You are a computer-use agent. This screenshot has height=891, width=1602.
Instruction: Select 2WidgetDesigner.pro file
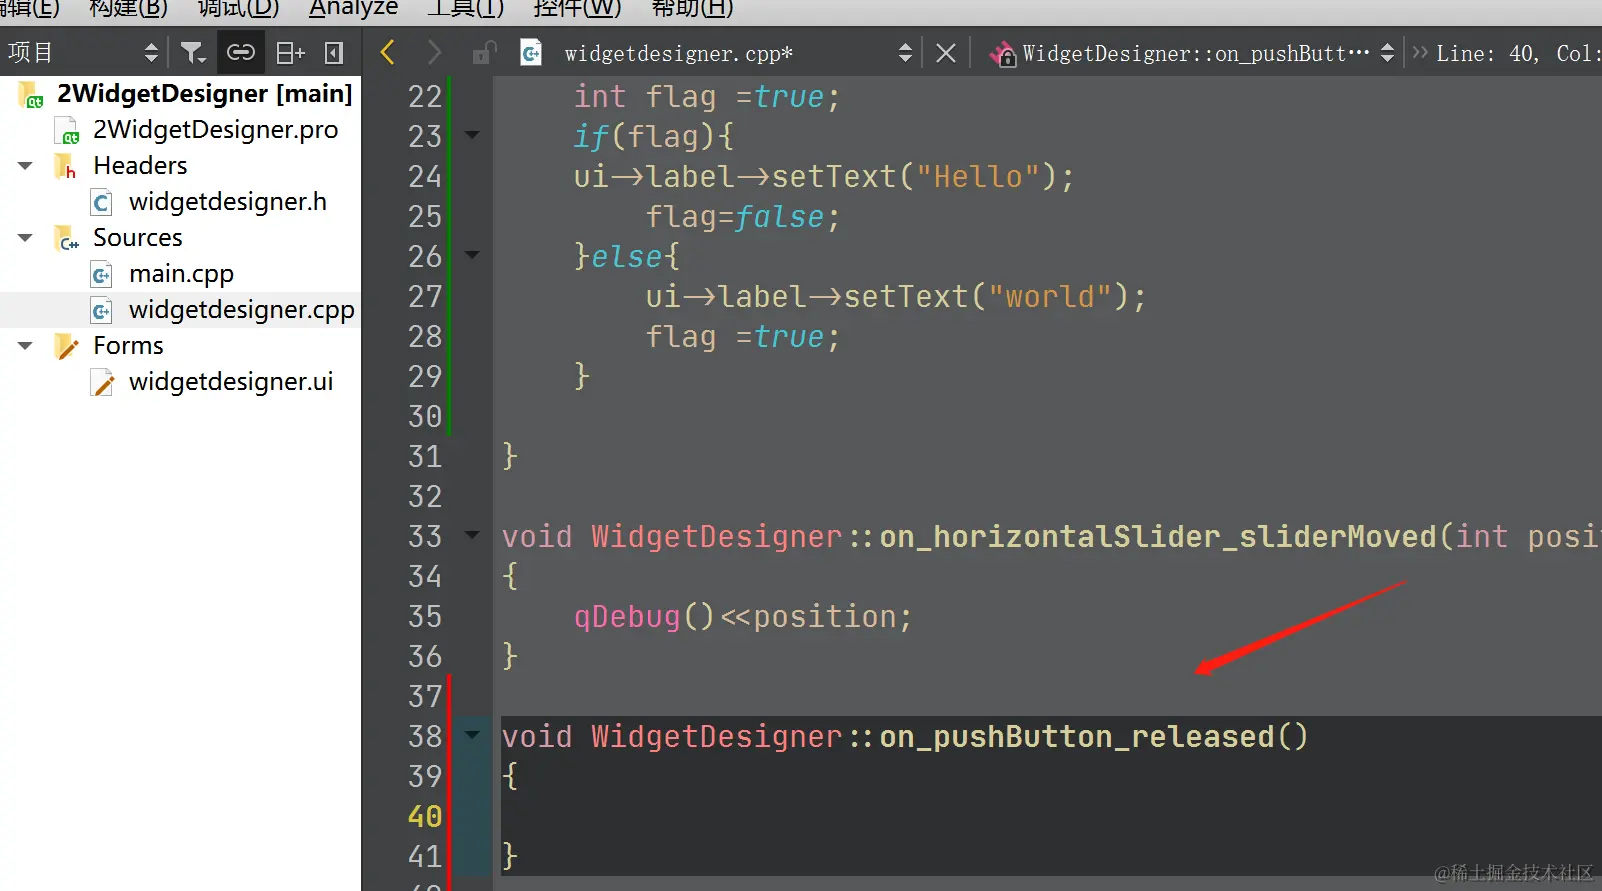pos(215,129)
